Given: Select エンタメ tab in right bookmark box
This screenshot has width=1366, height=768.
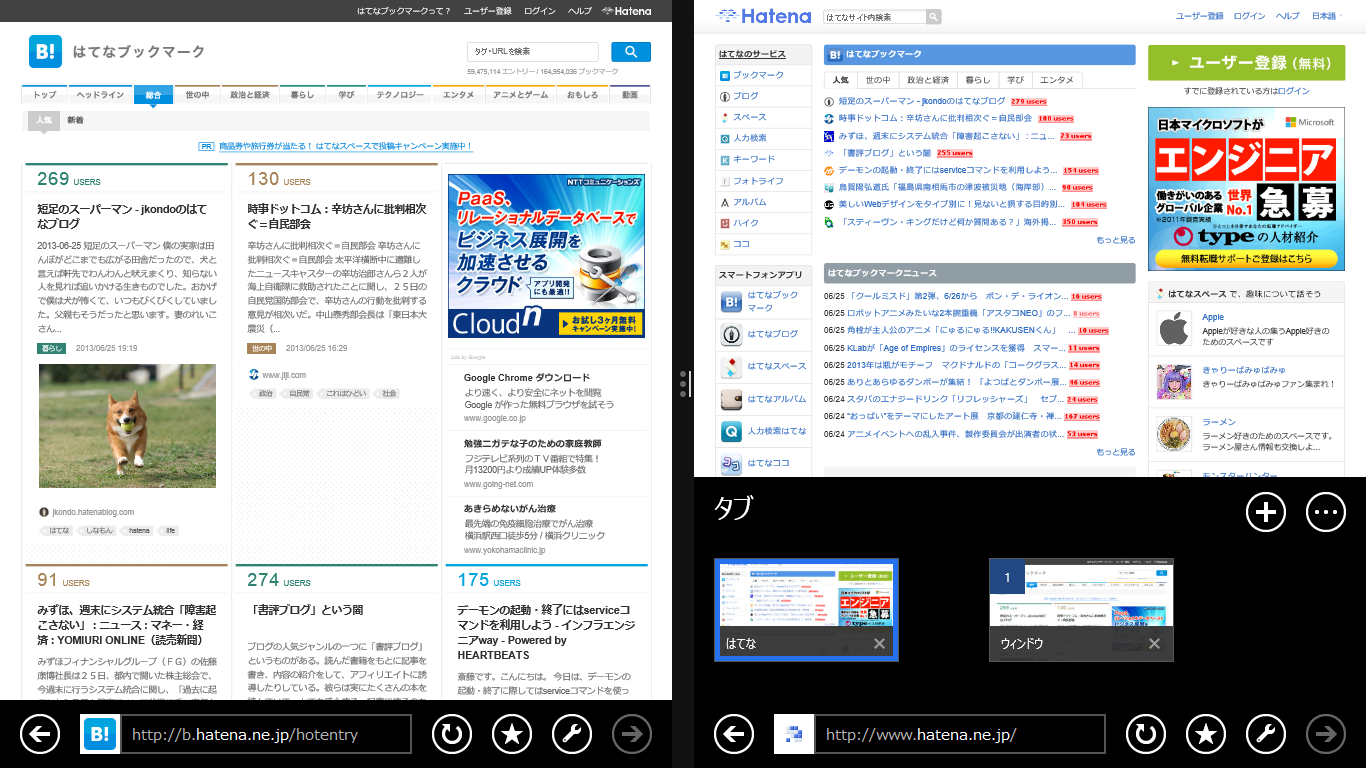Looking at the screenshot, I should tap(1057, 80).
